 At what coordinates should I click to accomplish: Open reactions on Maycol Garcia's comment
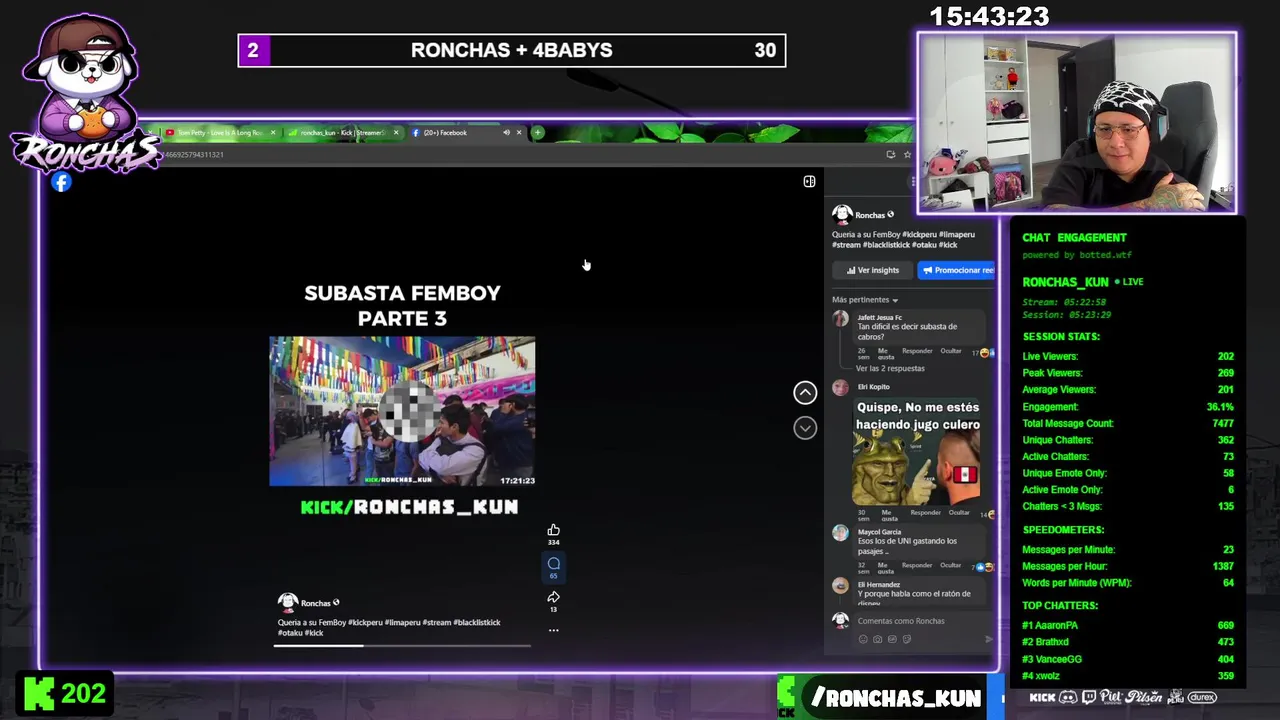tap(982, 567)
